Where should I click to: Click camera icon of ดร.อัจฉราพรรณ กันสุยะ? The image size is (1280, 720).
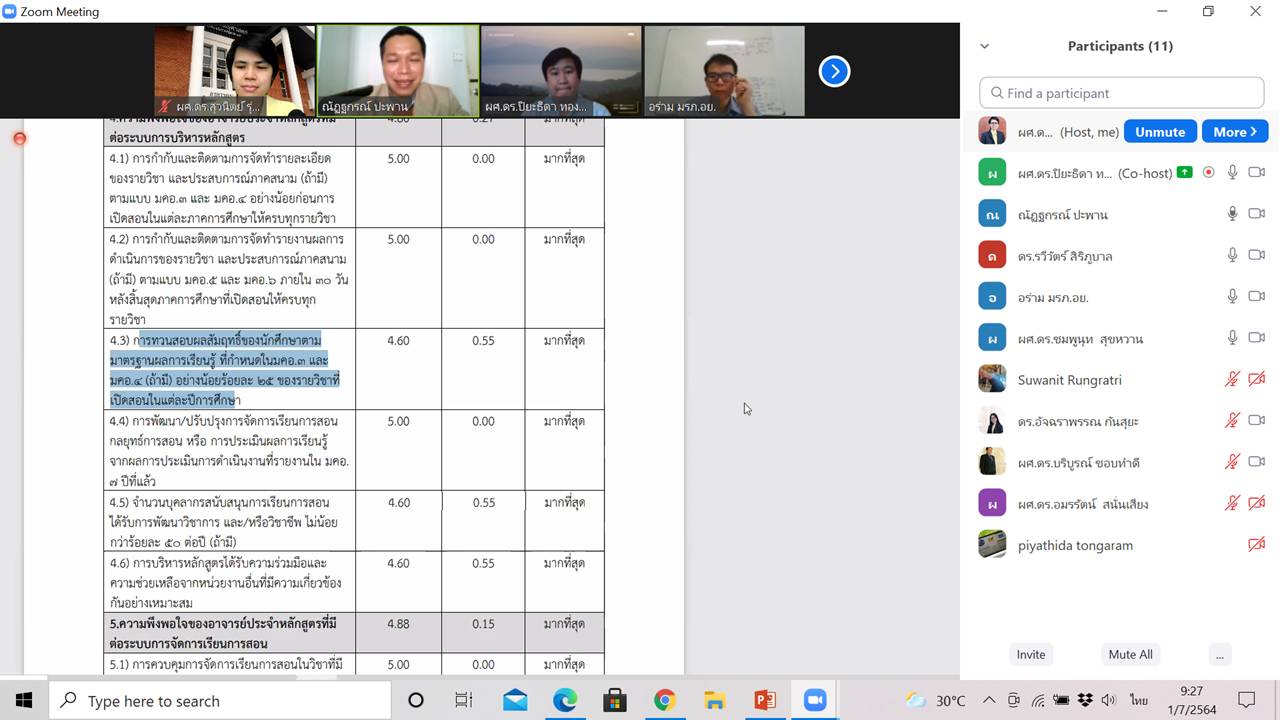click(1257, 421)
